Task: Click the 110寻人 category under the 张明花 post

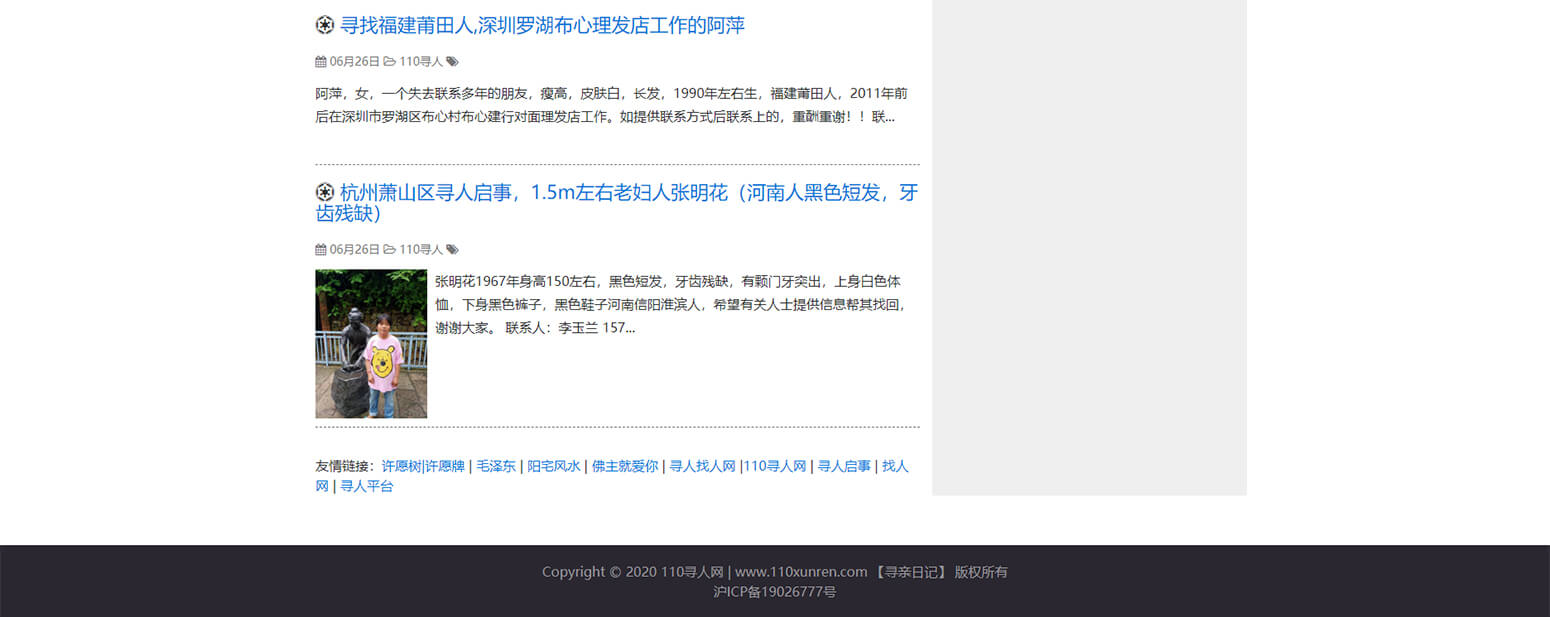Action: click(421, 250)
